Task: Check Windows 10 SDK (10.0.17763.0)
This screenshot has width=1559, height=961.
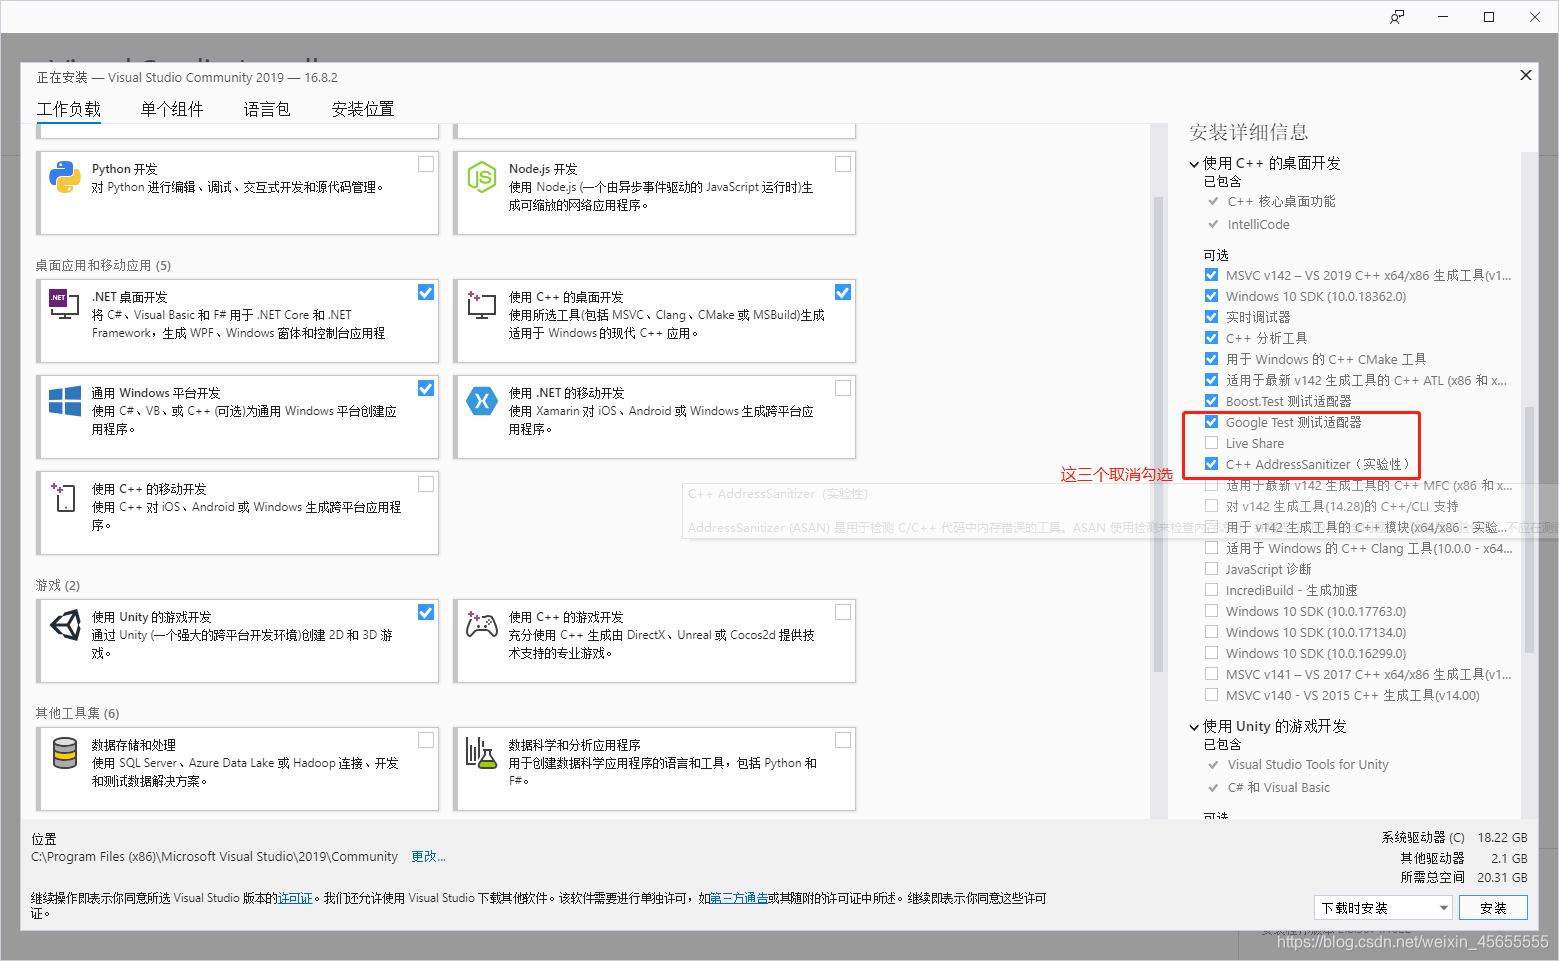Action: 1211,611
